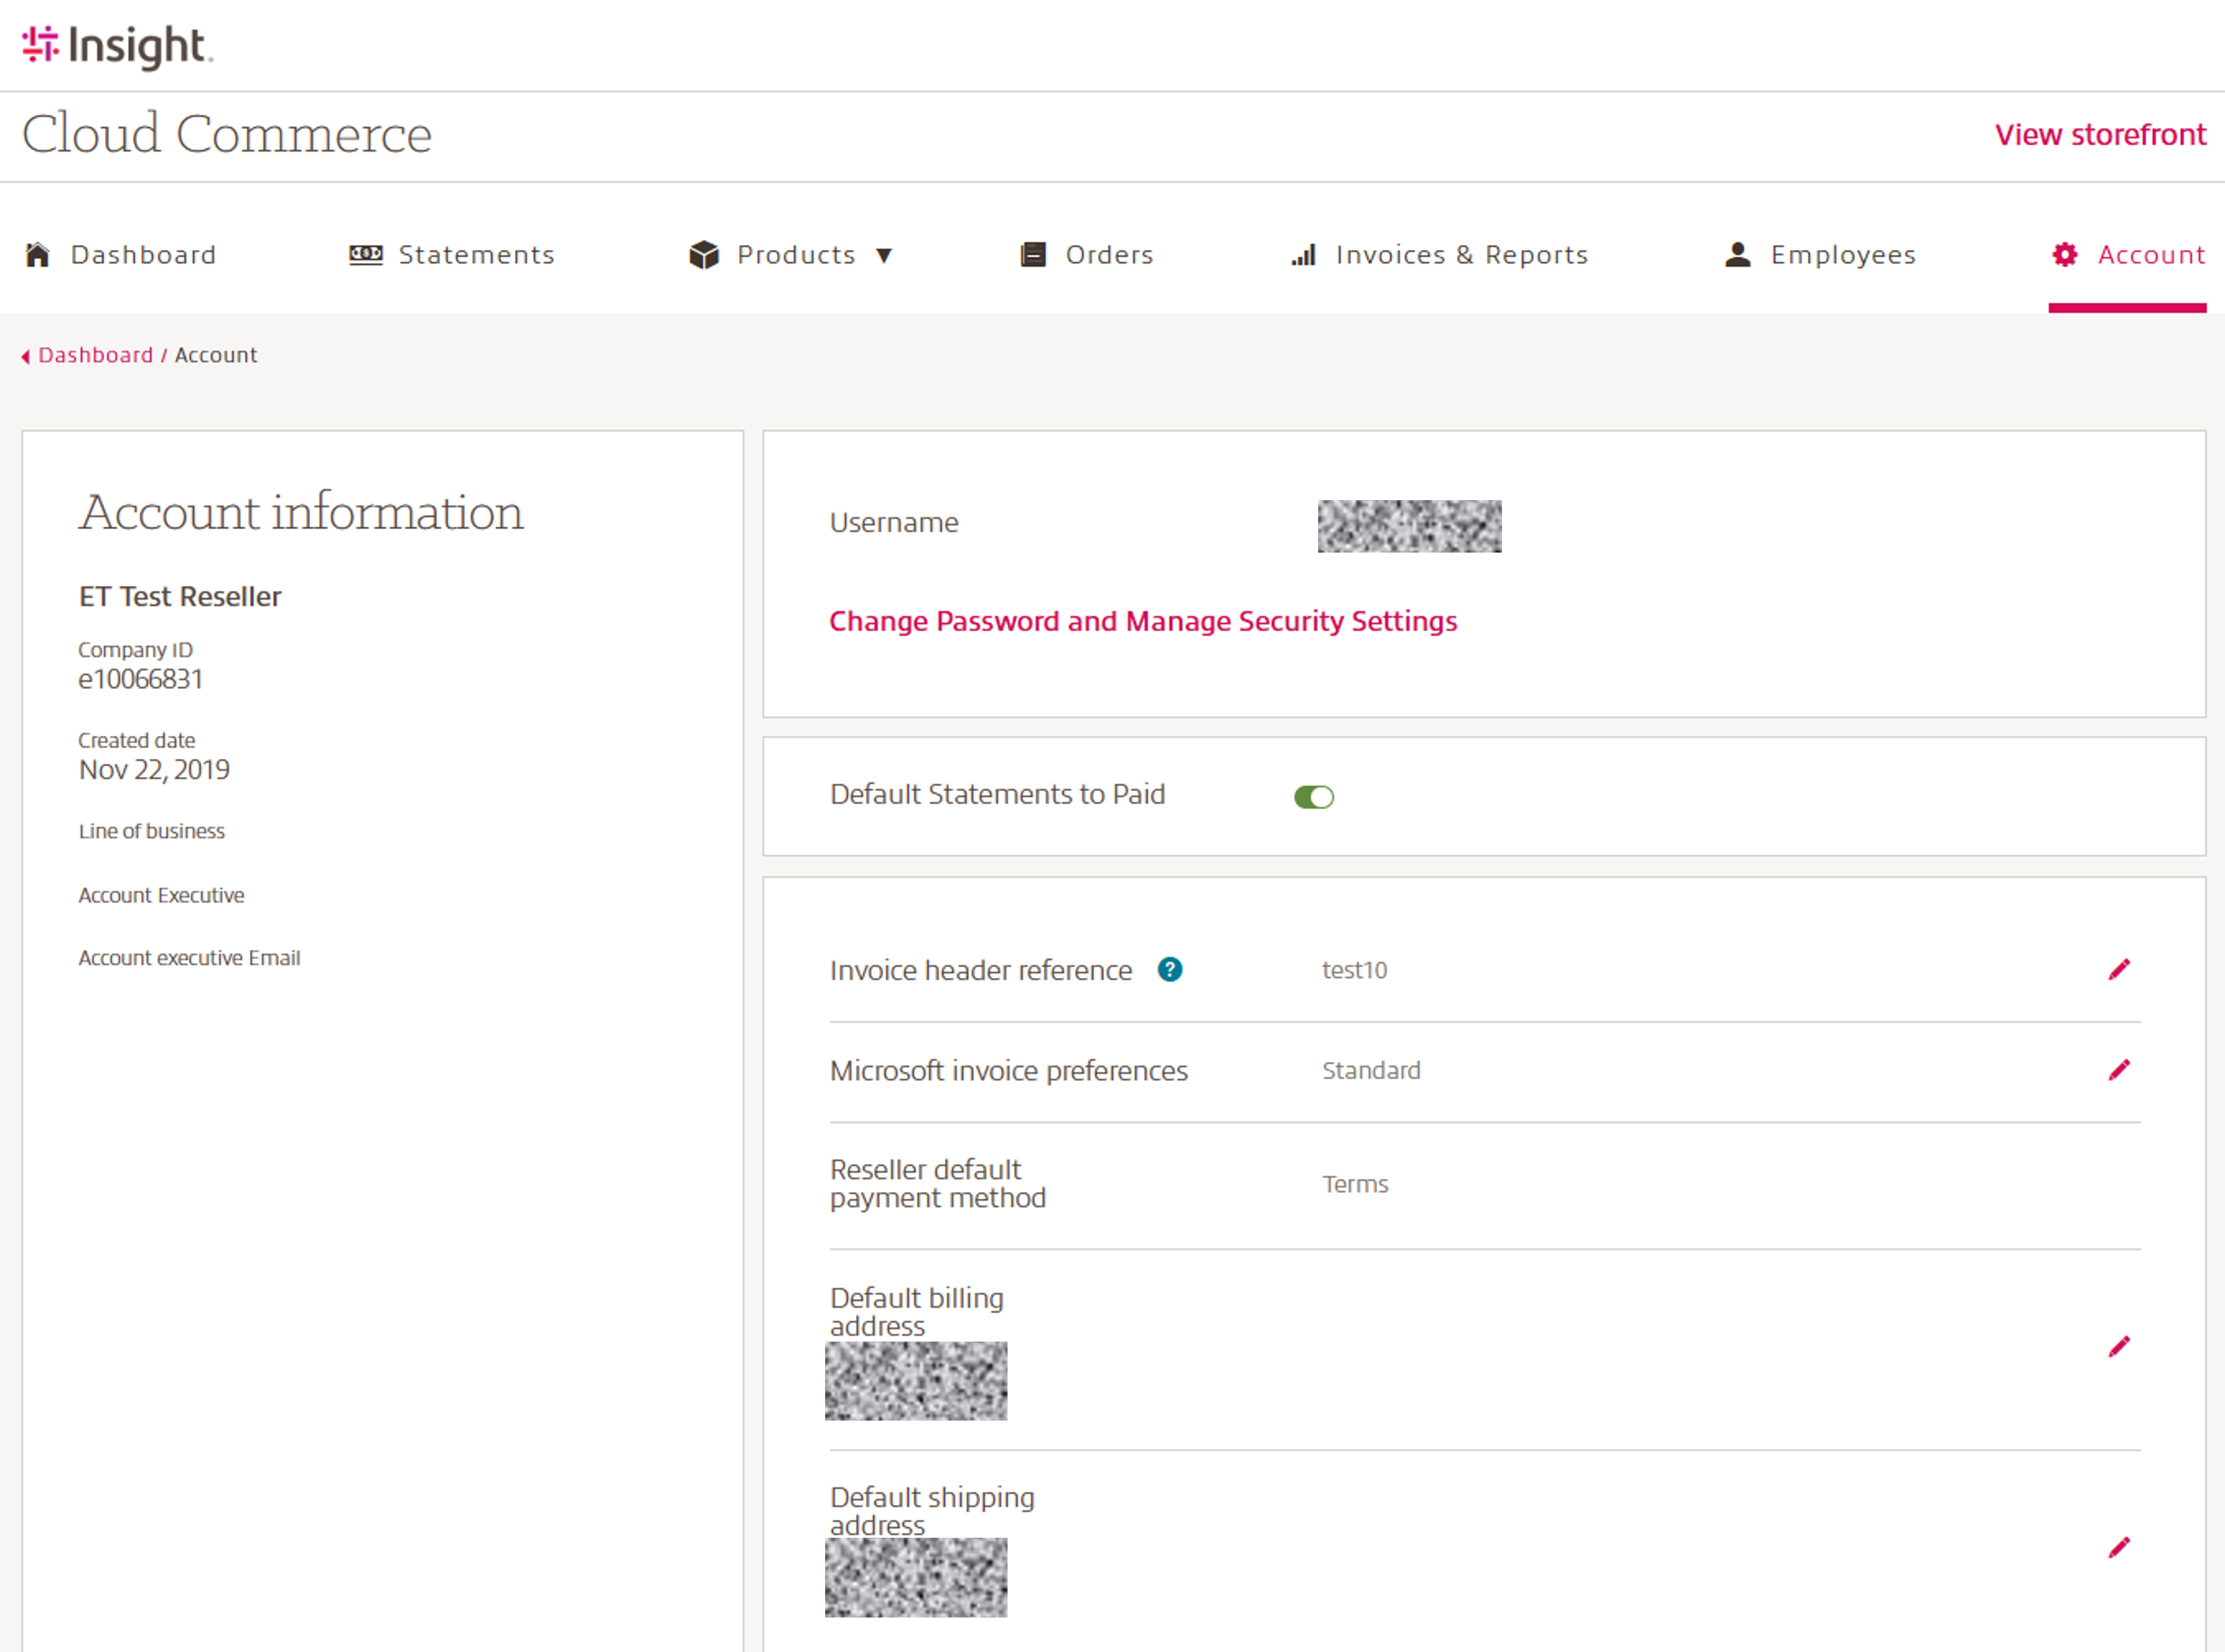
Task: Click the Dashboard home icon
Action: (x=38, y=255)
